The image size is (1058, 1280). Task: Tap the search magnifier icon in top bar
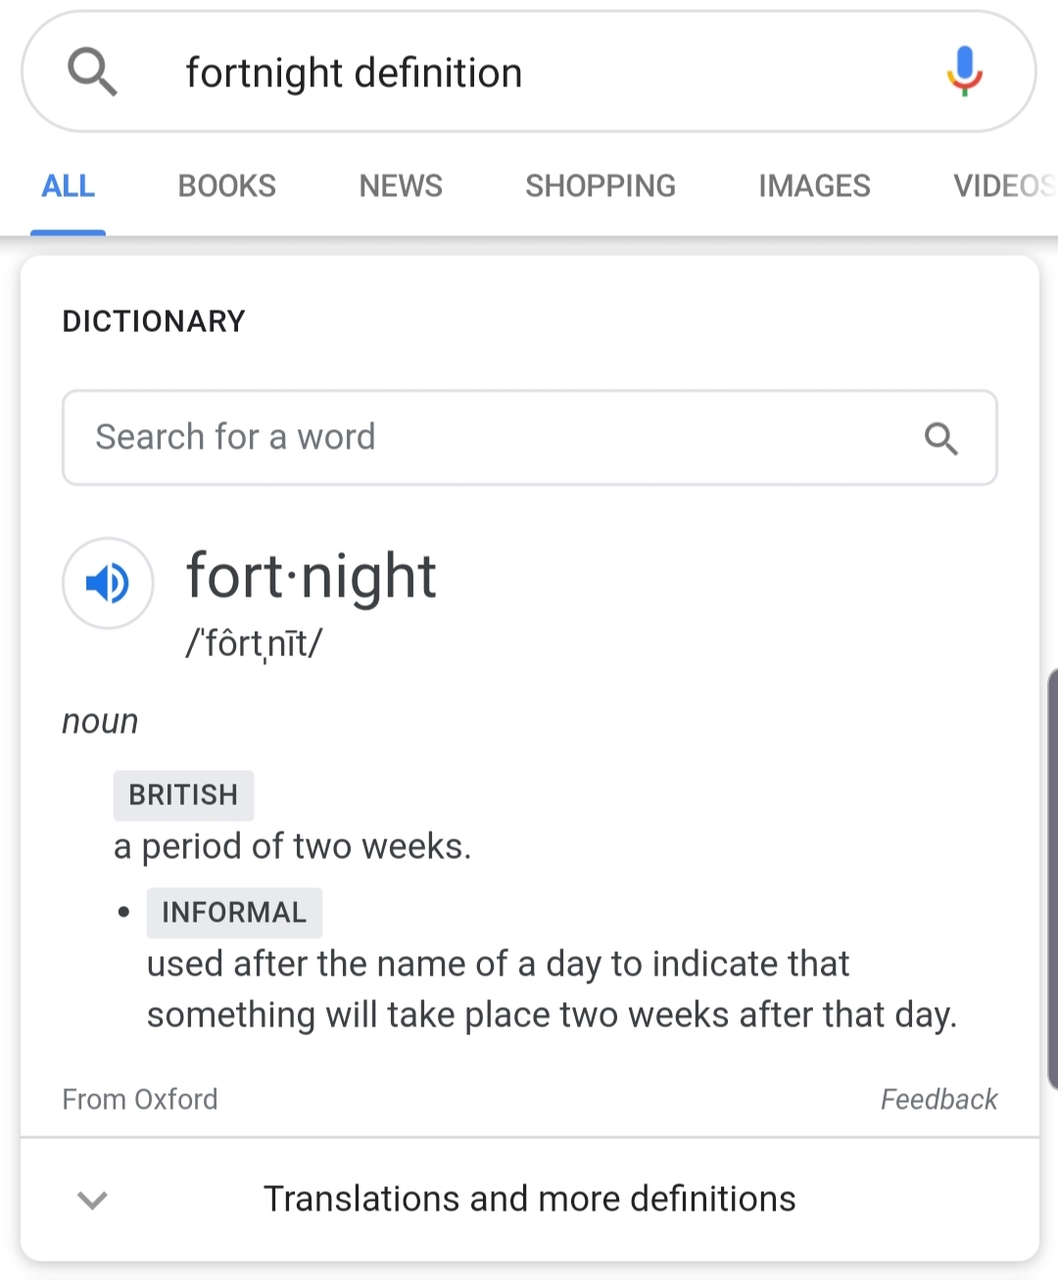point(92,72)
